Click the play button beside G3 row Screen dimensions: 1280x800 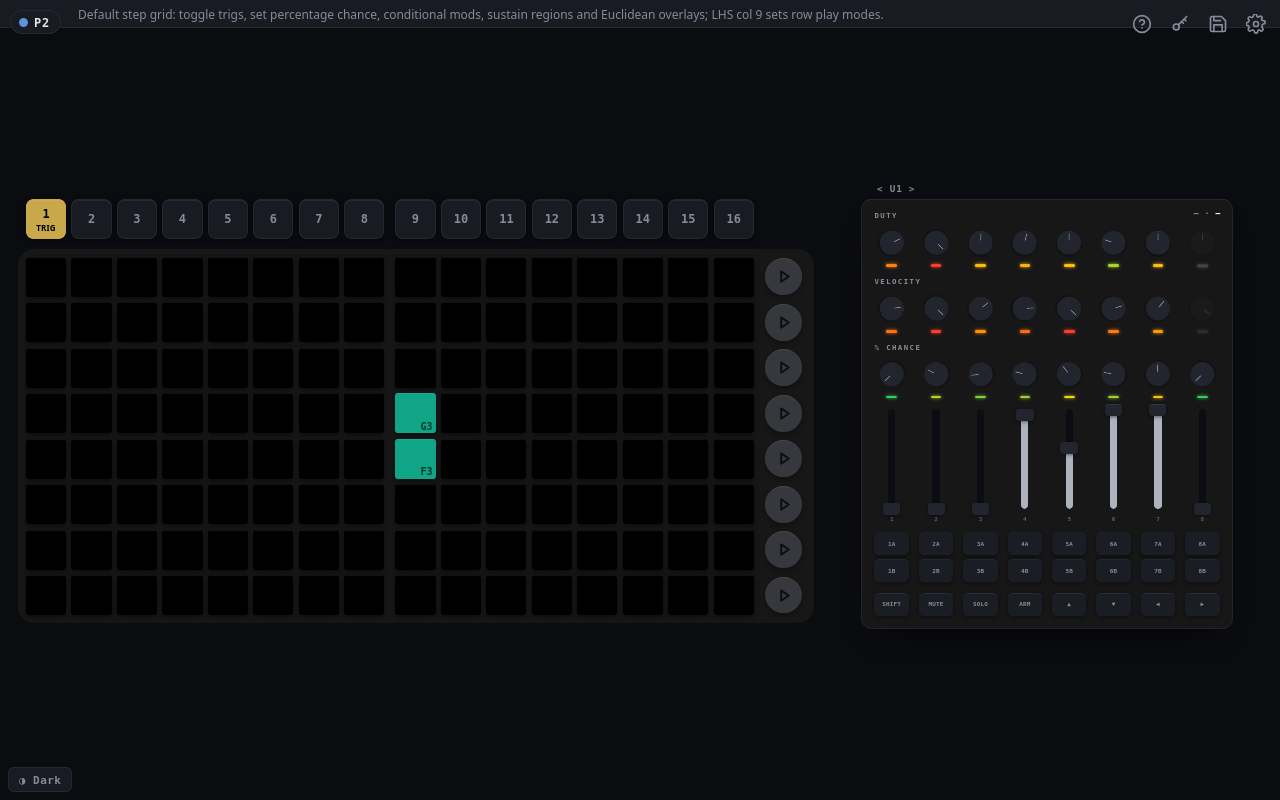[x=784, y=413]
